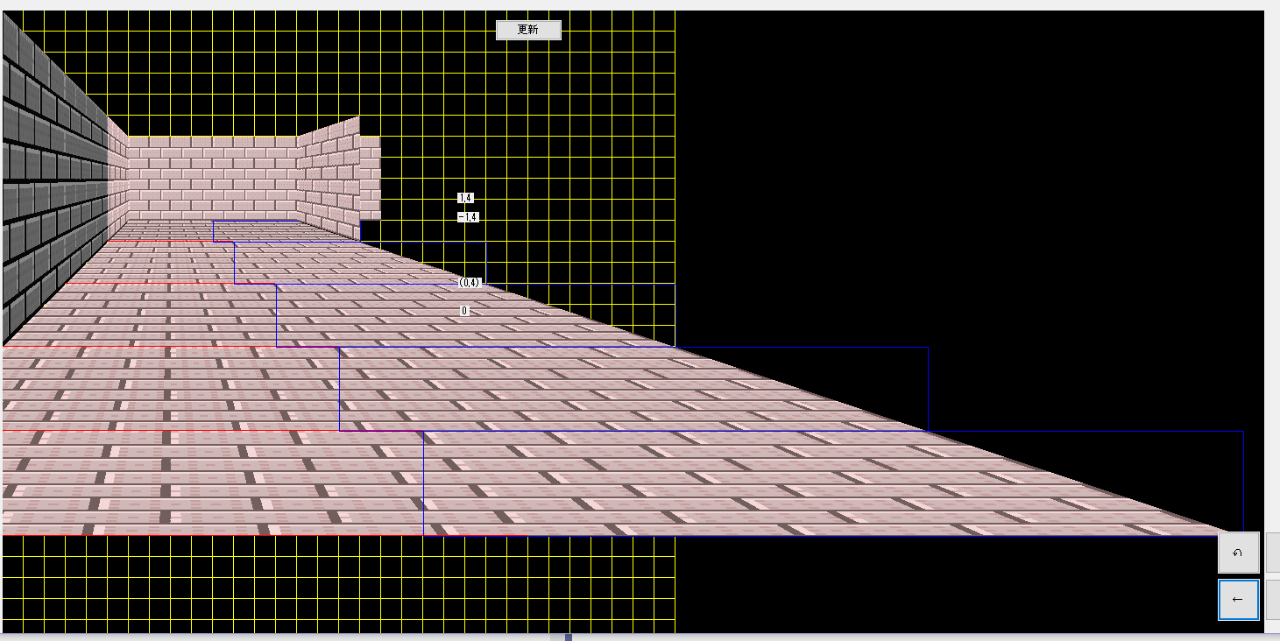The image size is (1280, 641).
Task: Click the yellow grid below the floor
Action: tap(300, 585)
